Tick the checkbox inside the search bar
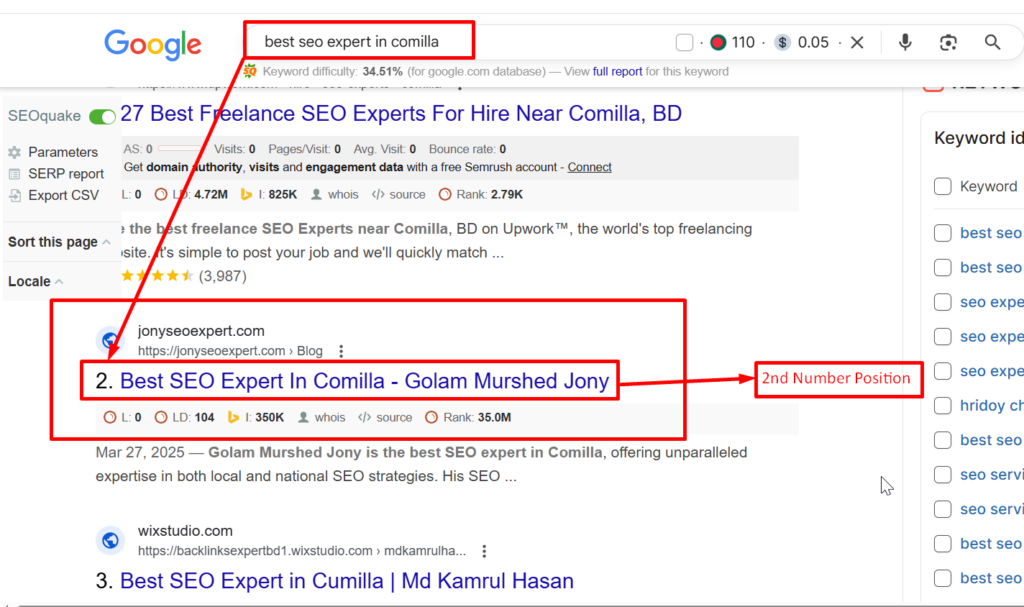Image resolution: width=1024 pixels, height=607 pixels. [684, 42]
